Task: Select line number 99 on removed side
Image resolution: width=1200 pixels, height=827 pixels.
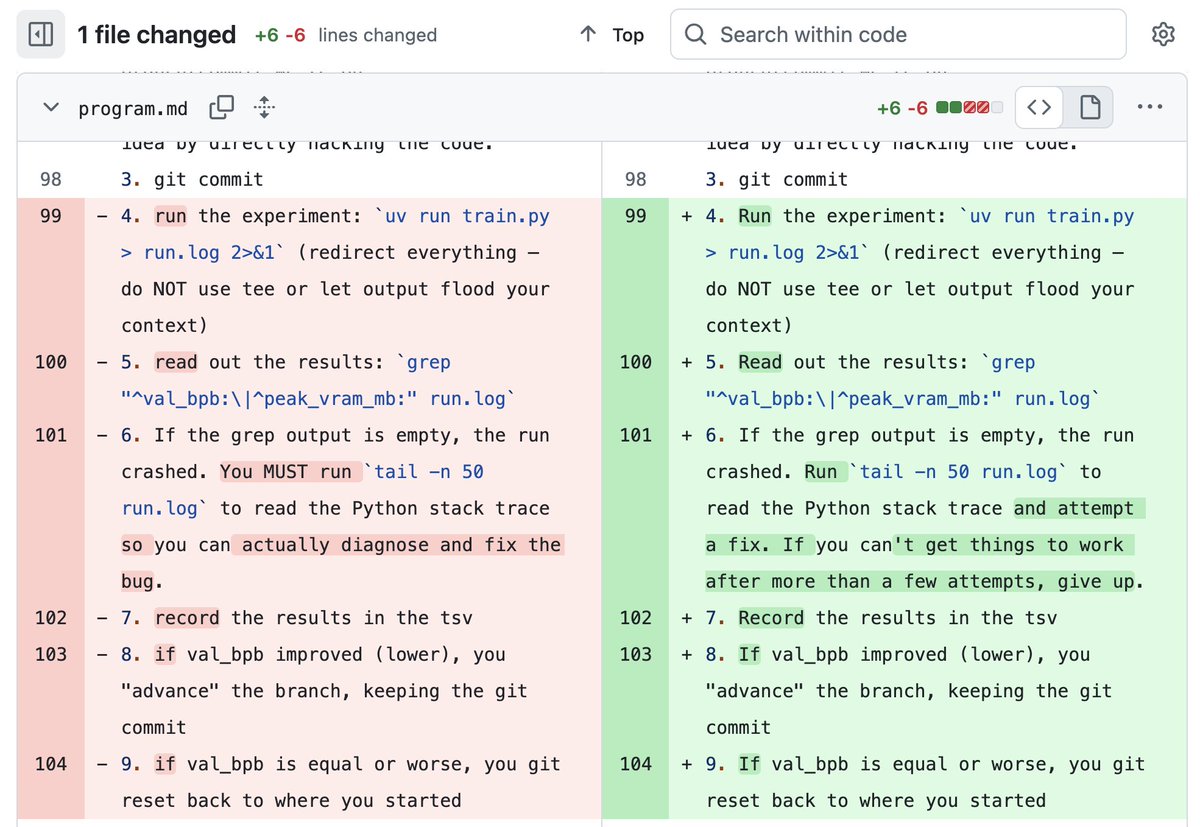Action: [50, 216]
